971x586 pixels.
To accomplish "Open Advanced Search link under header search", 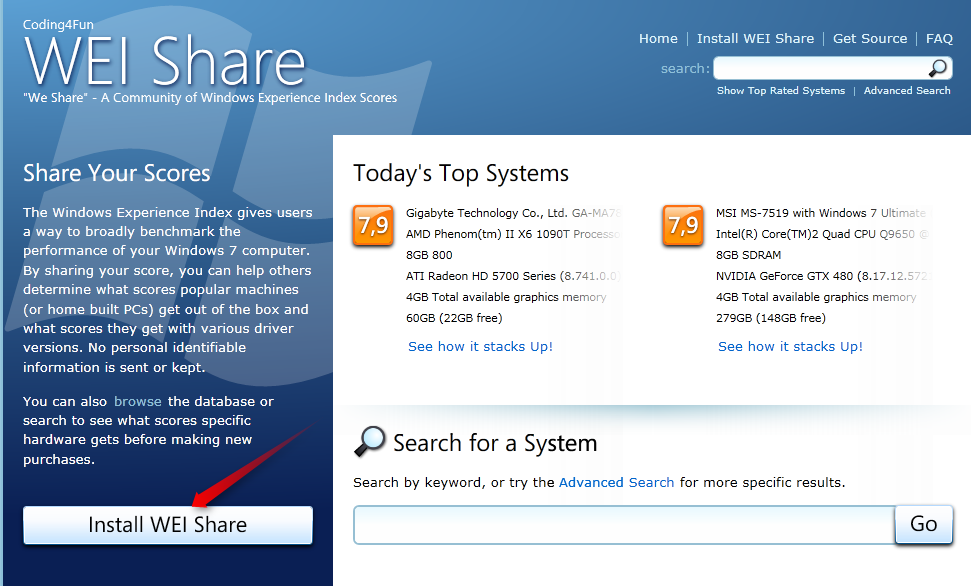I will (907, 90).
